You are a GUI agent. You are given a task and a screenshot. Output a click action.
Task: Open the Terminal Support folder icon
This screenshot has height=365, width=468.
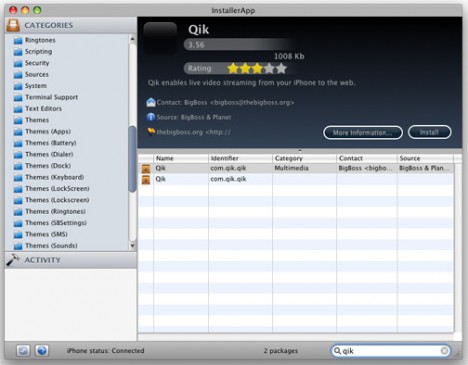[x=18, y=98]
